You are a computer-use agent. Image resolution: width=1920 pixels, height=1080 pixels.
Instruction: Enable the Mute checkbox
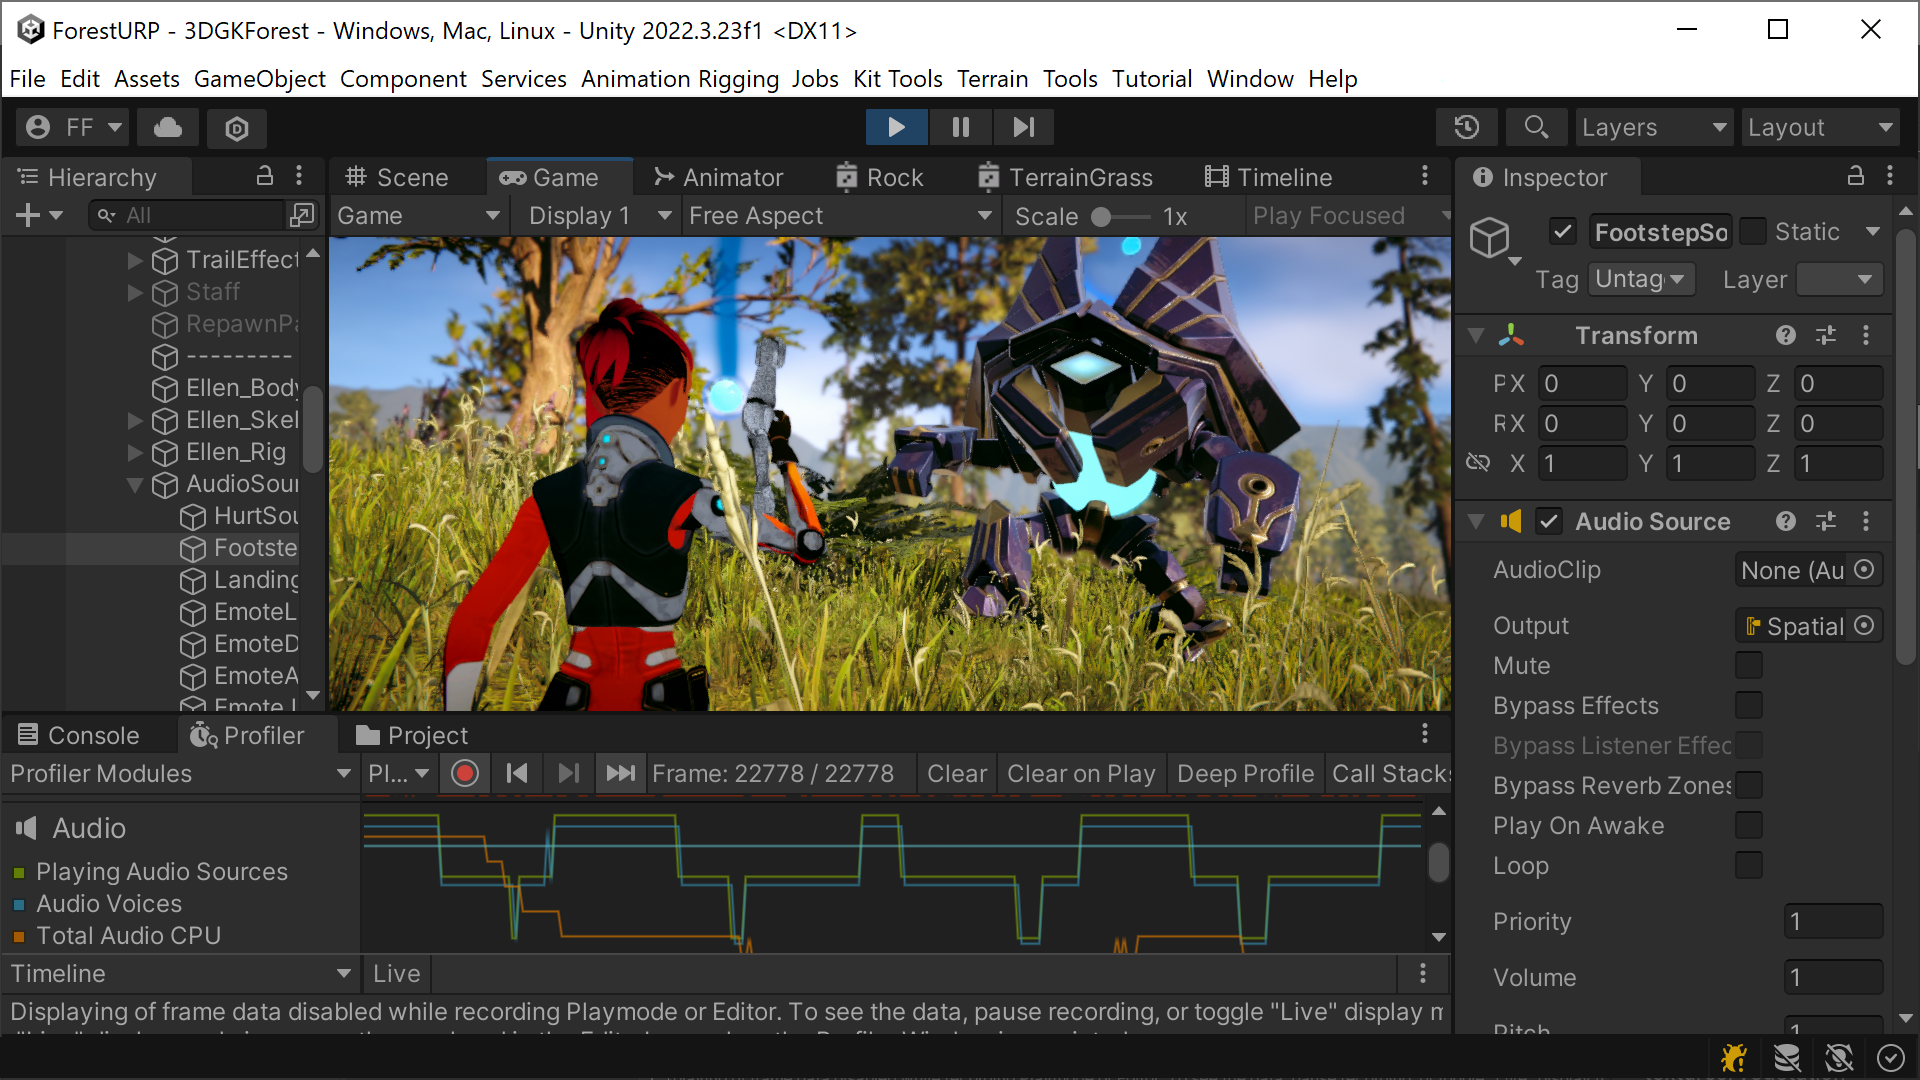point(1749,665)
